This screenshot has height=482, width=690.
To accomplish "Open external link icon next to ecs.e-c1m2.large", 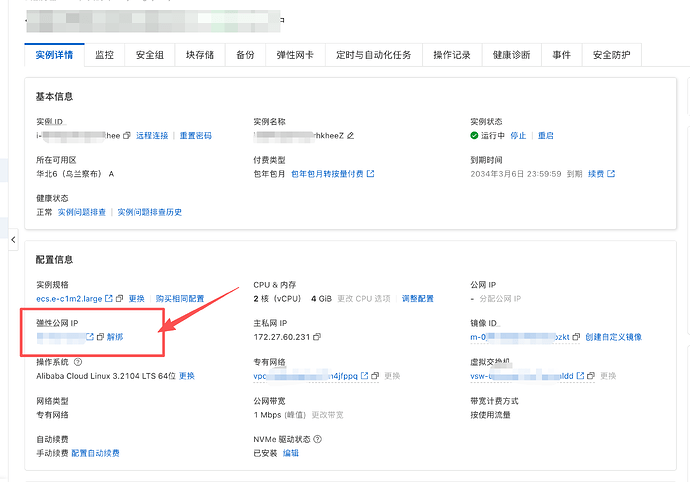I will pos(109,298).
